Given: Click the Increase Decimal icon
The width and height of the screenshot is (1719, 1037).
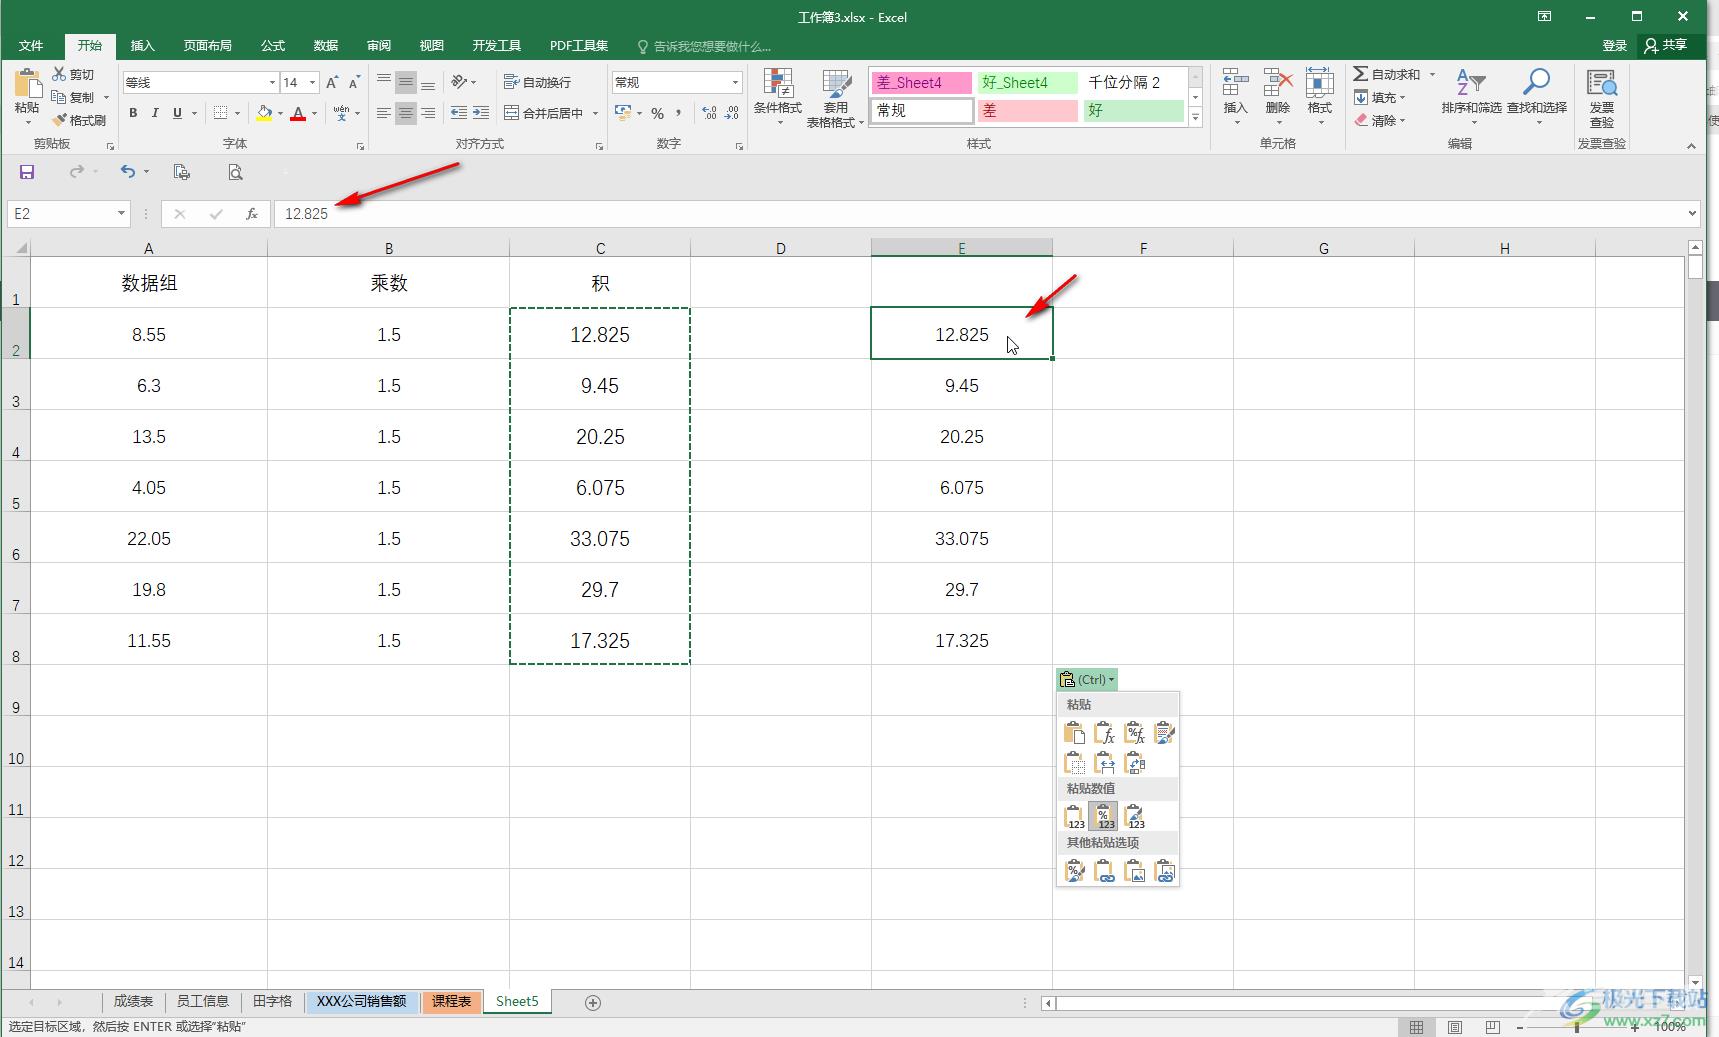Looking at the screenshot, I should point(709,113).
